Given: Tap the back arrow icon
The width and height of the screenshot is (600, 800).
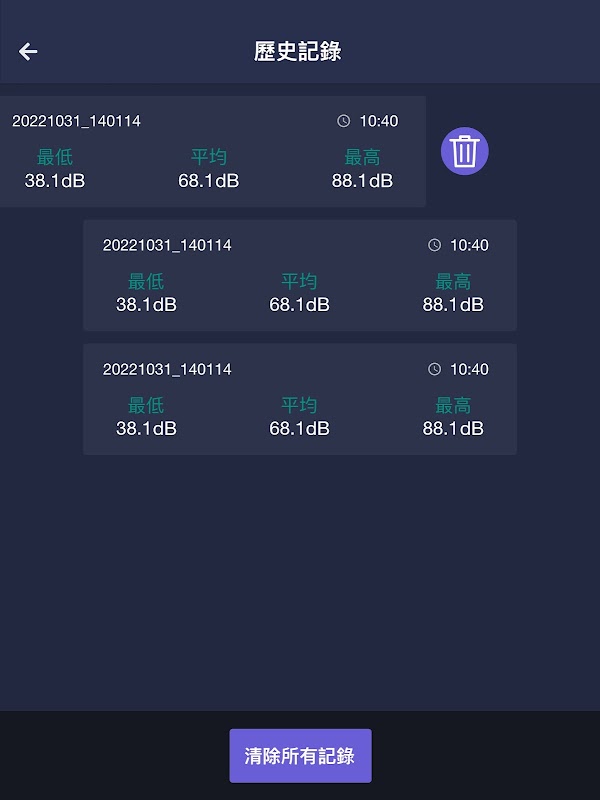Looking at the screenshot, I should 28,52.
